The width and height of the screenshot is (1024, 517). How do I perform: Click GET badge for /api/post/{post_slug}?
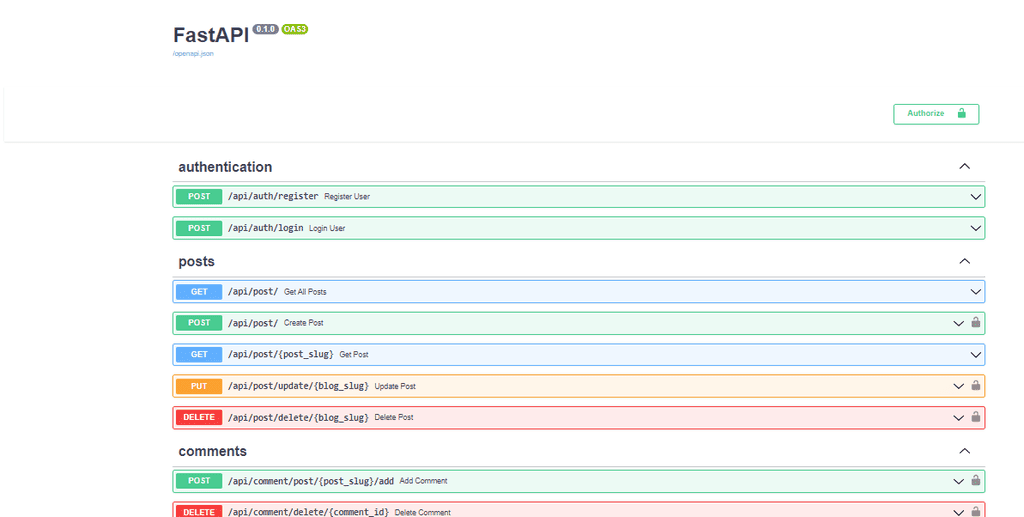[x=199, y=354]
